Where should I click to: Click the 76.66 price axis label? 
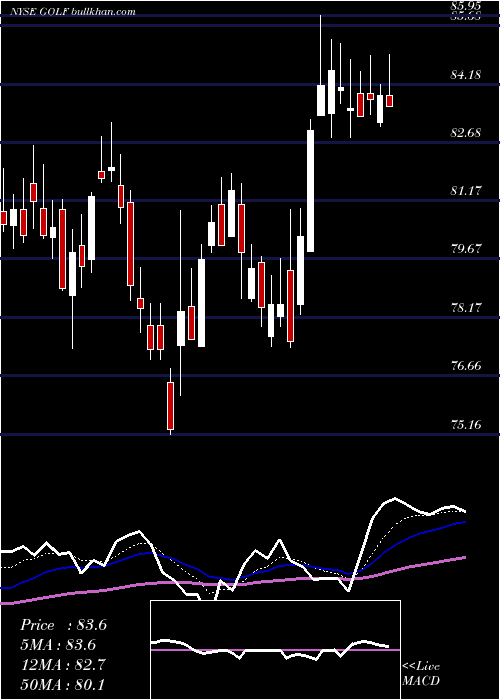point(465,366)
